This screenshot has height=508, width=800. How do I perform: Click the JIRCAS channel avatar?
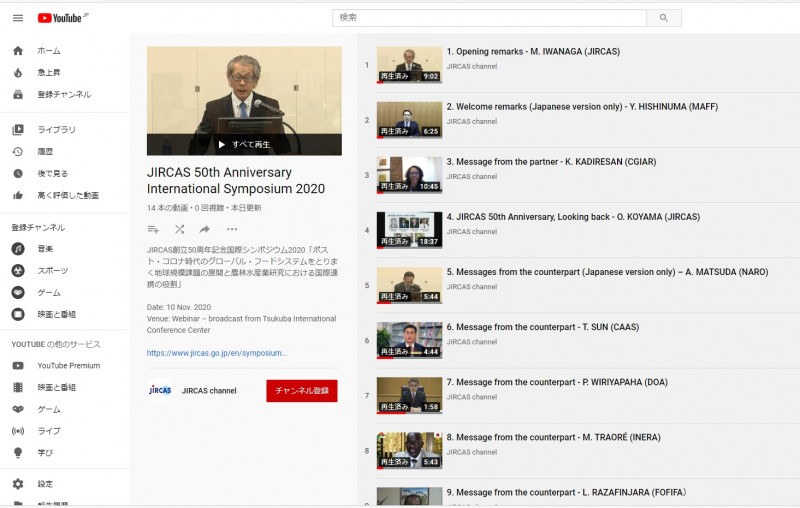(160, 391)
